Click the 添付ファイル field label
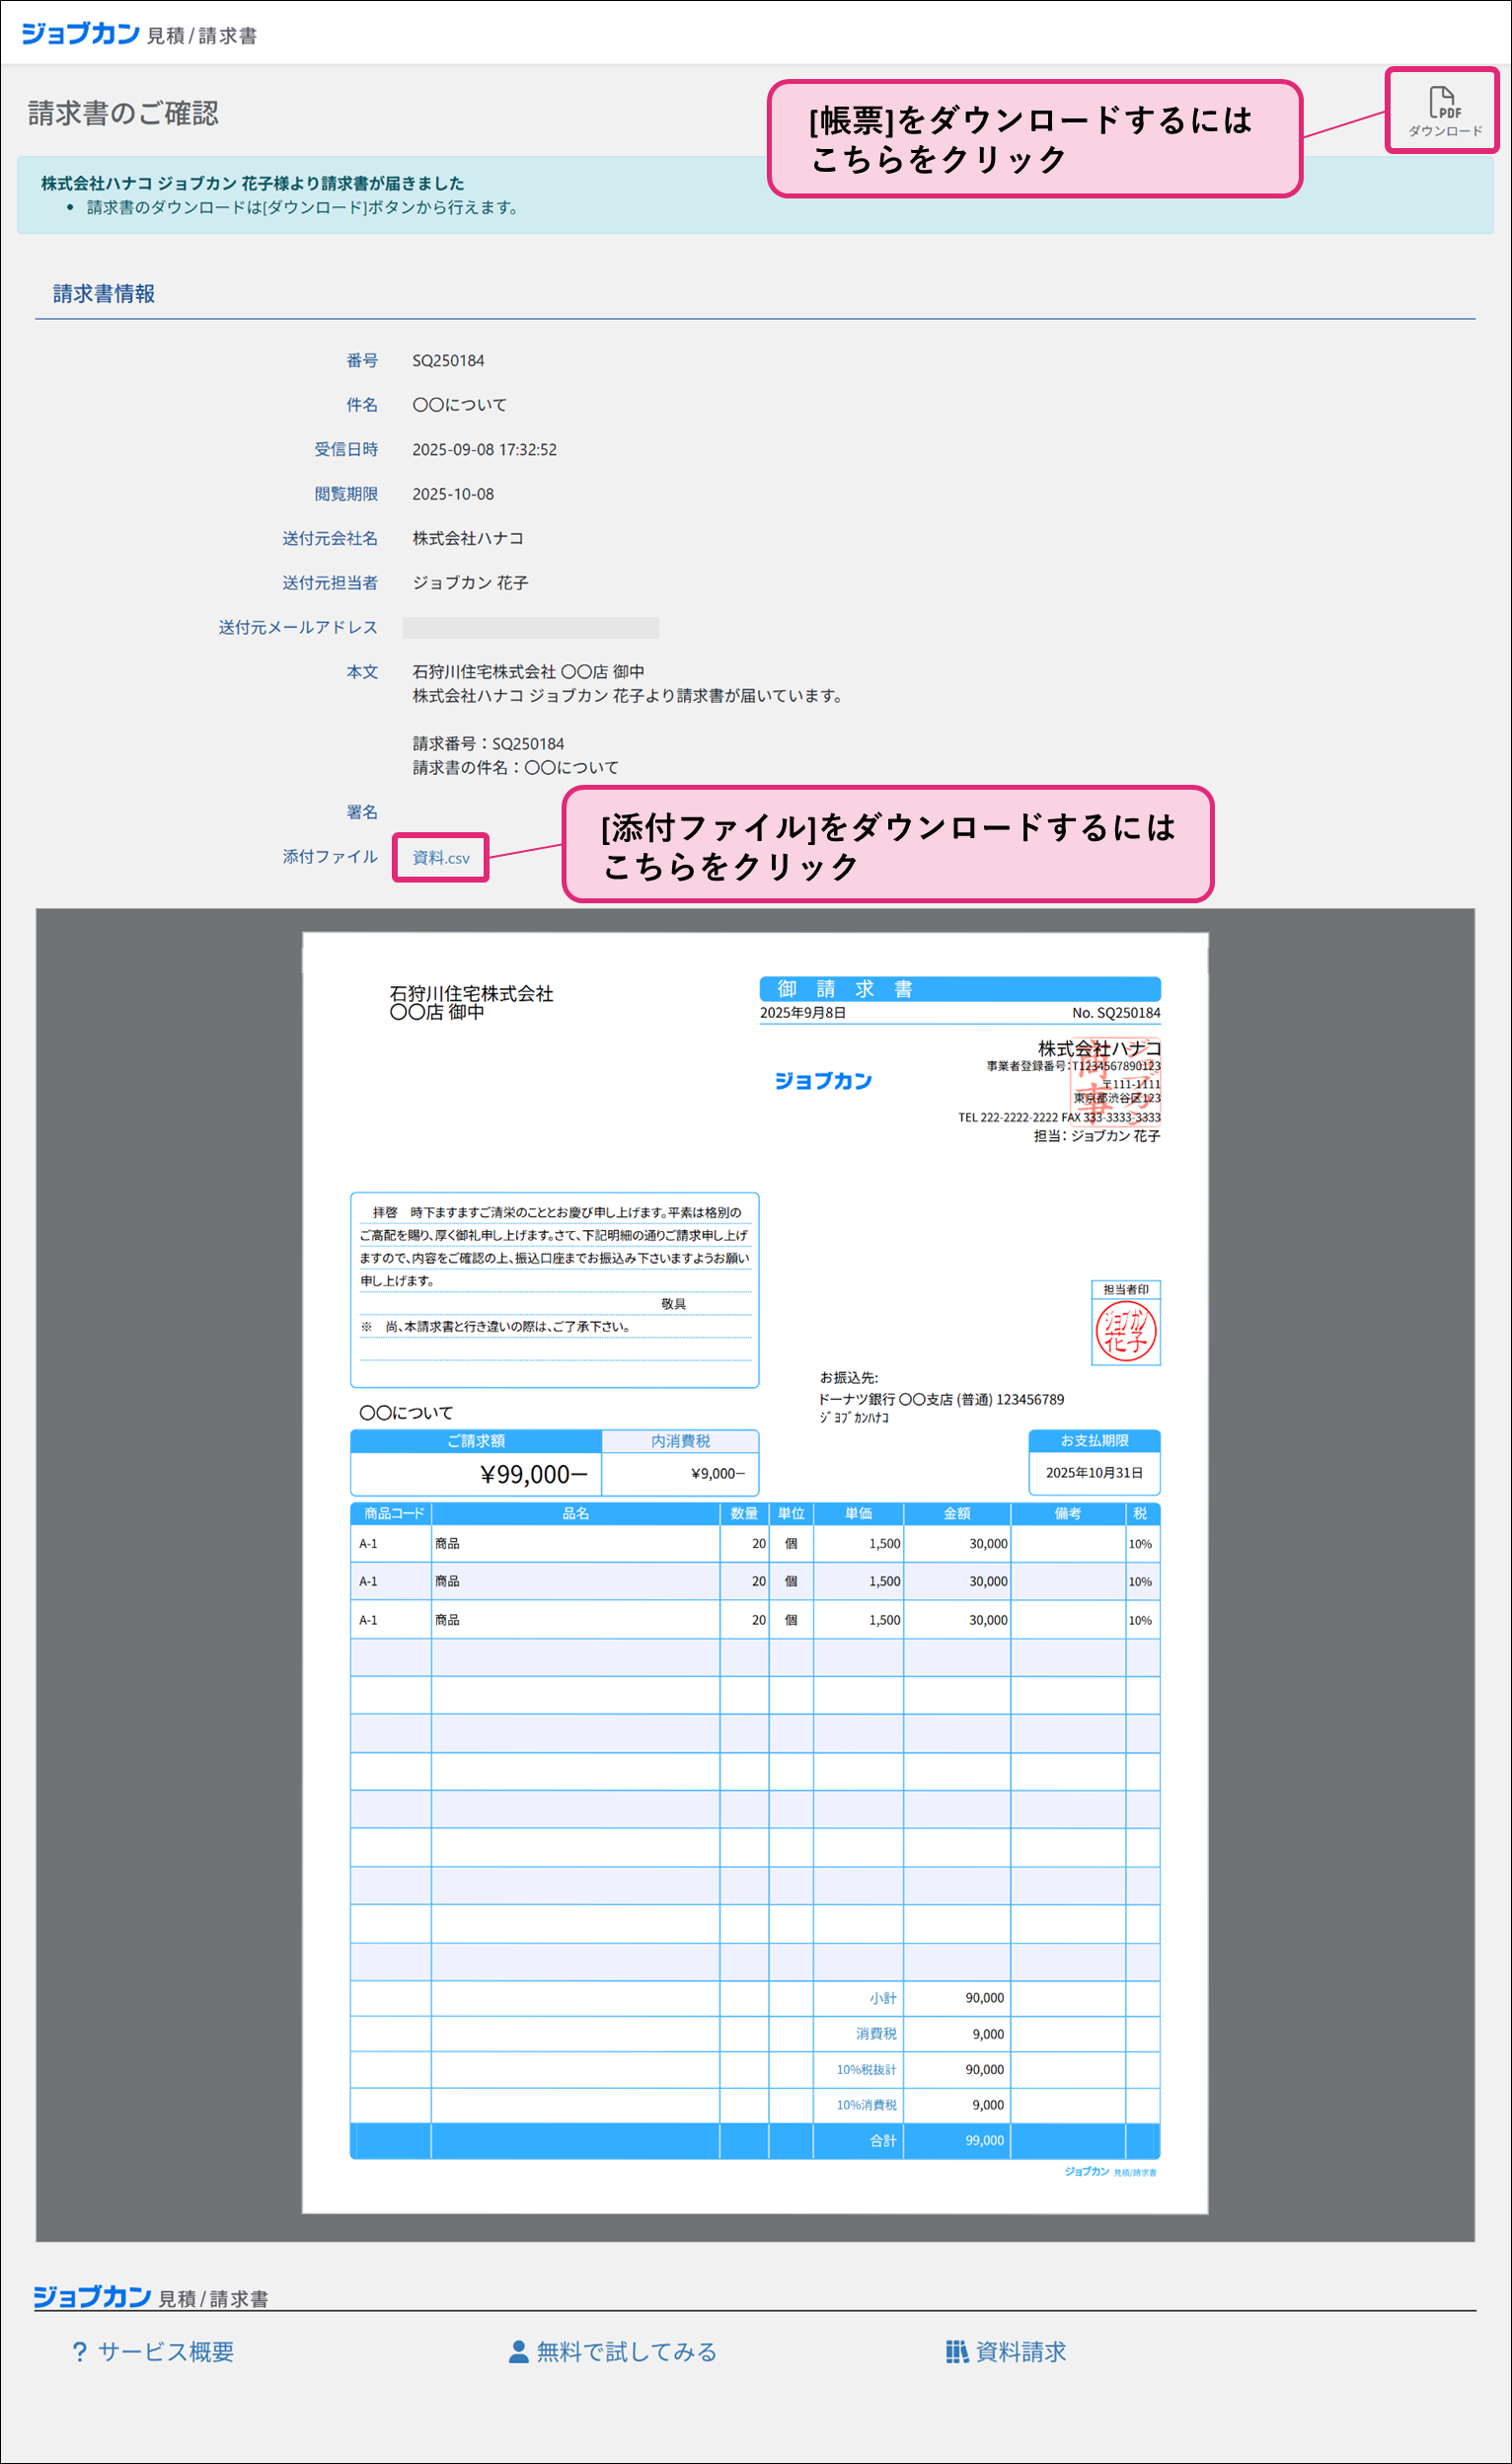Screen dimensions: 1512x2464 (330, 856)
